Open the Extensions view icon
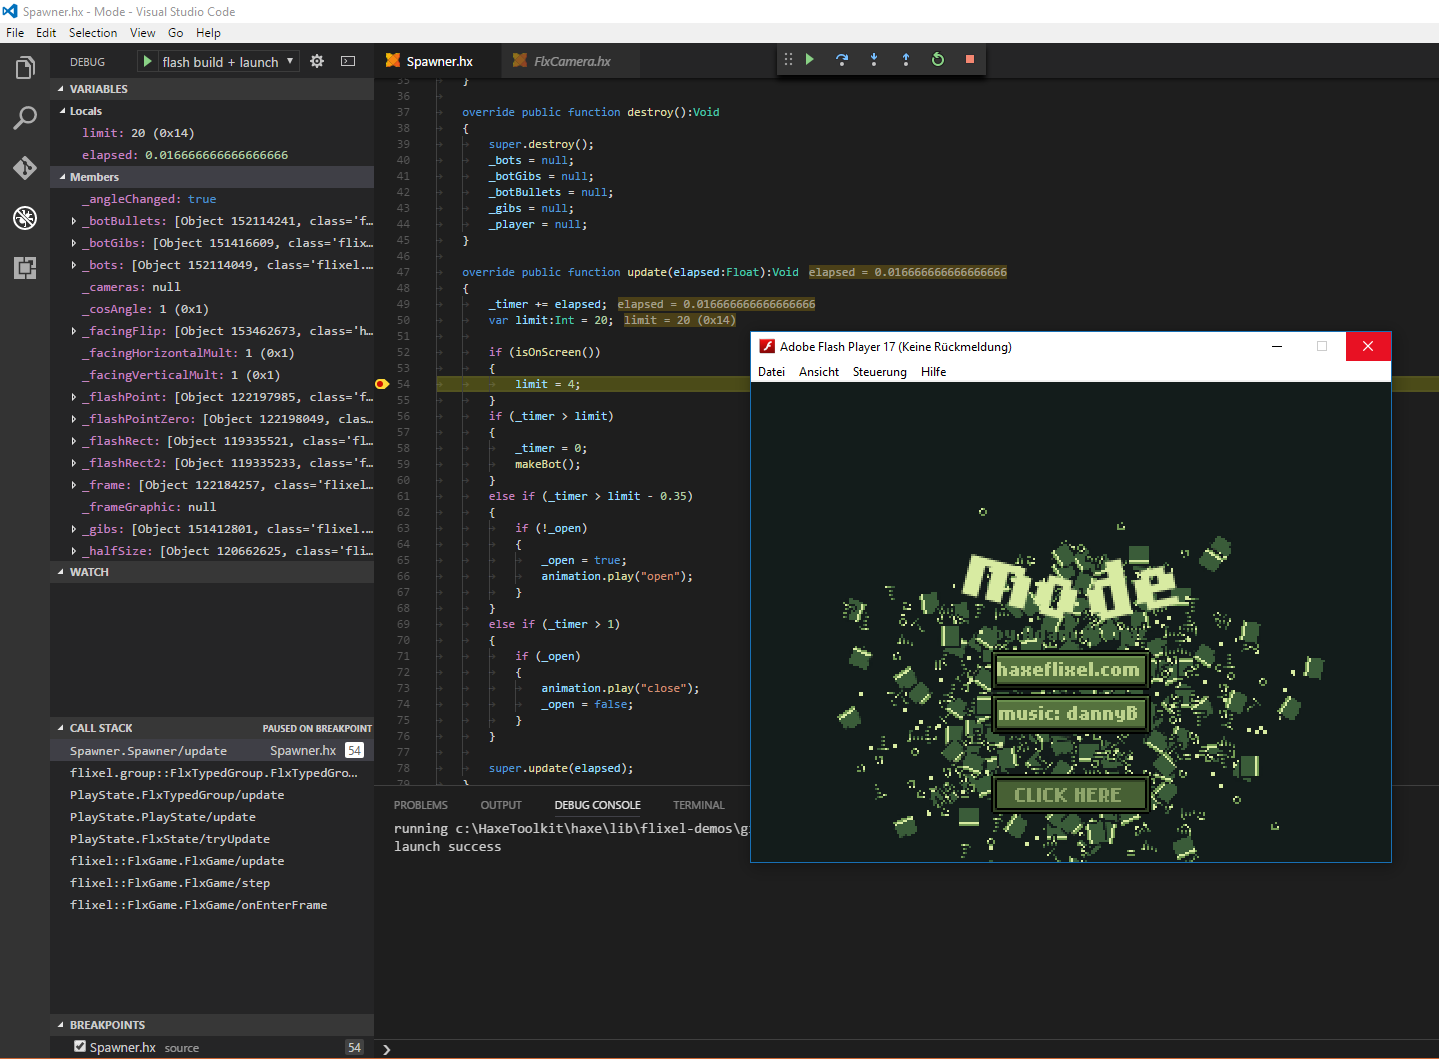 (25, 268)
